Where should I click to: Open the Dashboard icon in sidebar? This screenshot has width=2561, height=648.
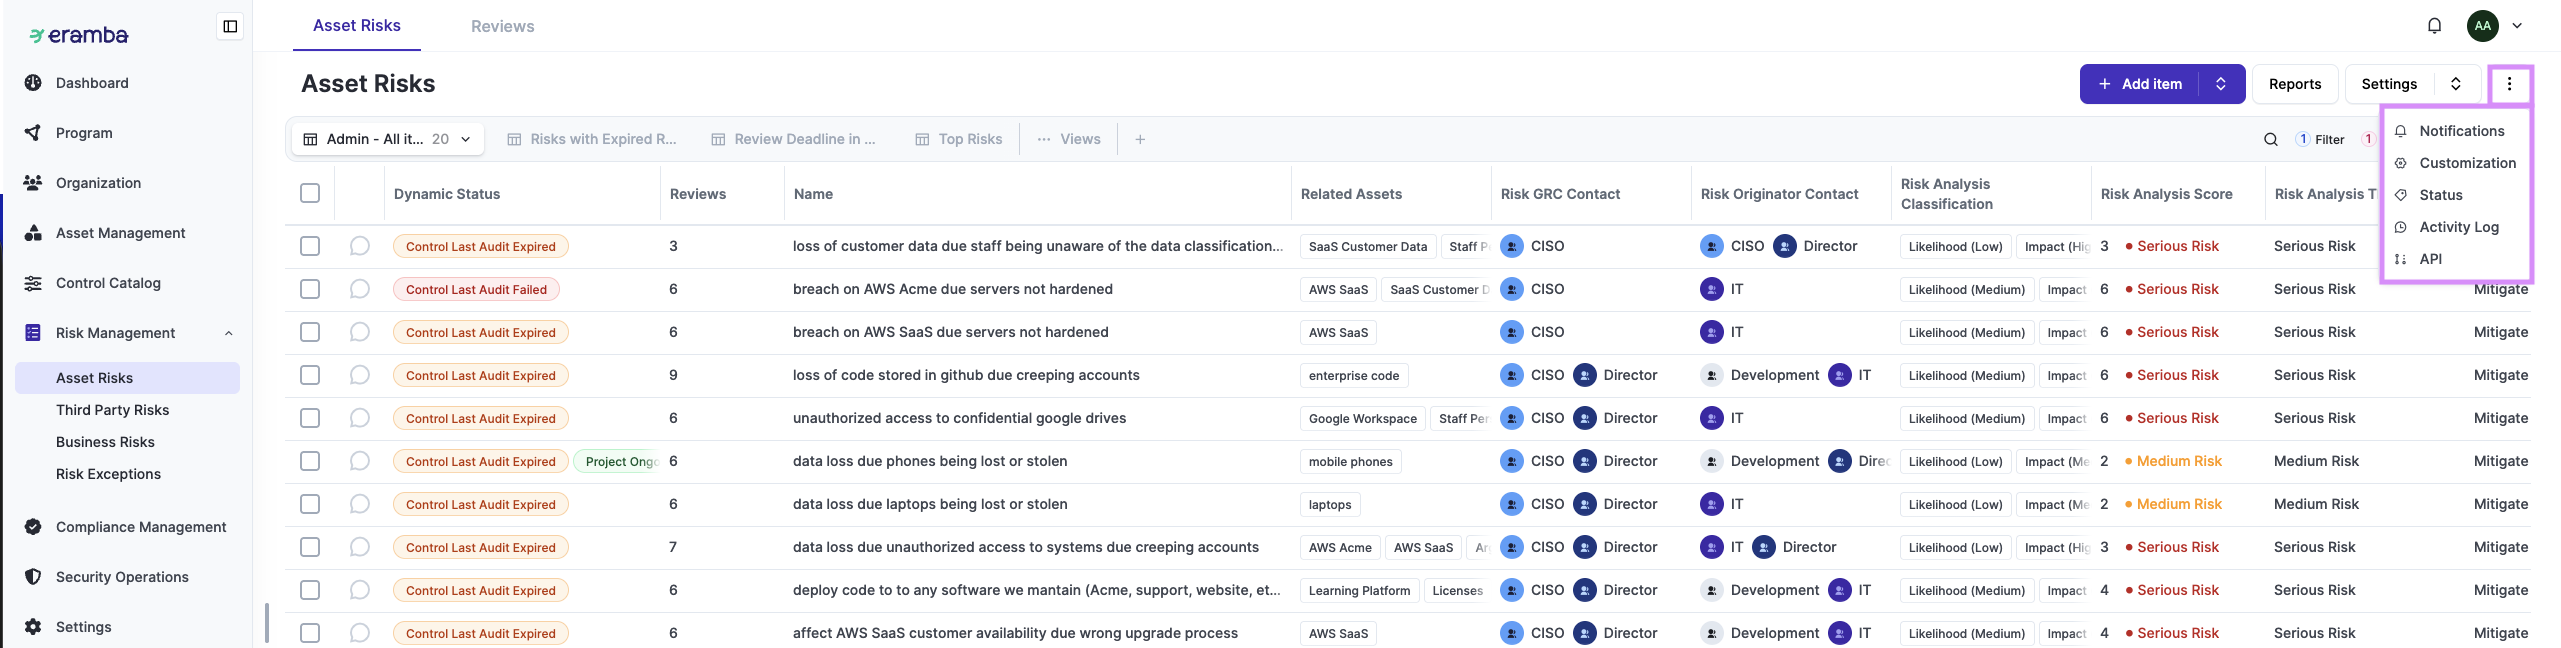[33, 83]
